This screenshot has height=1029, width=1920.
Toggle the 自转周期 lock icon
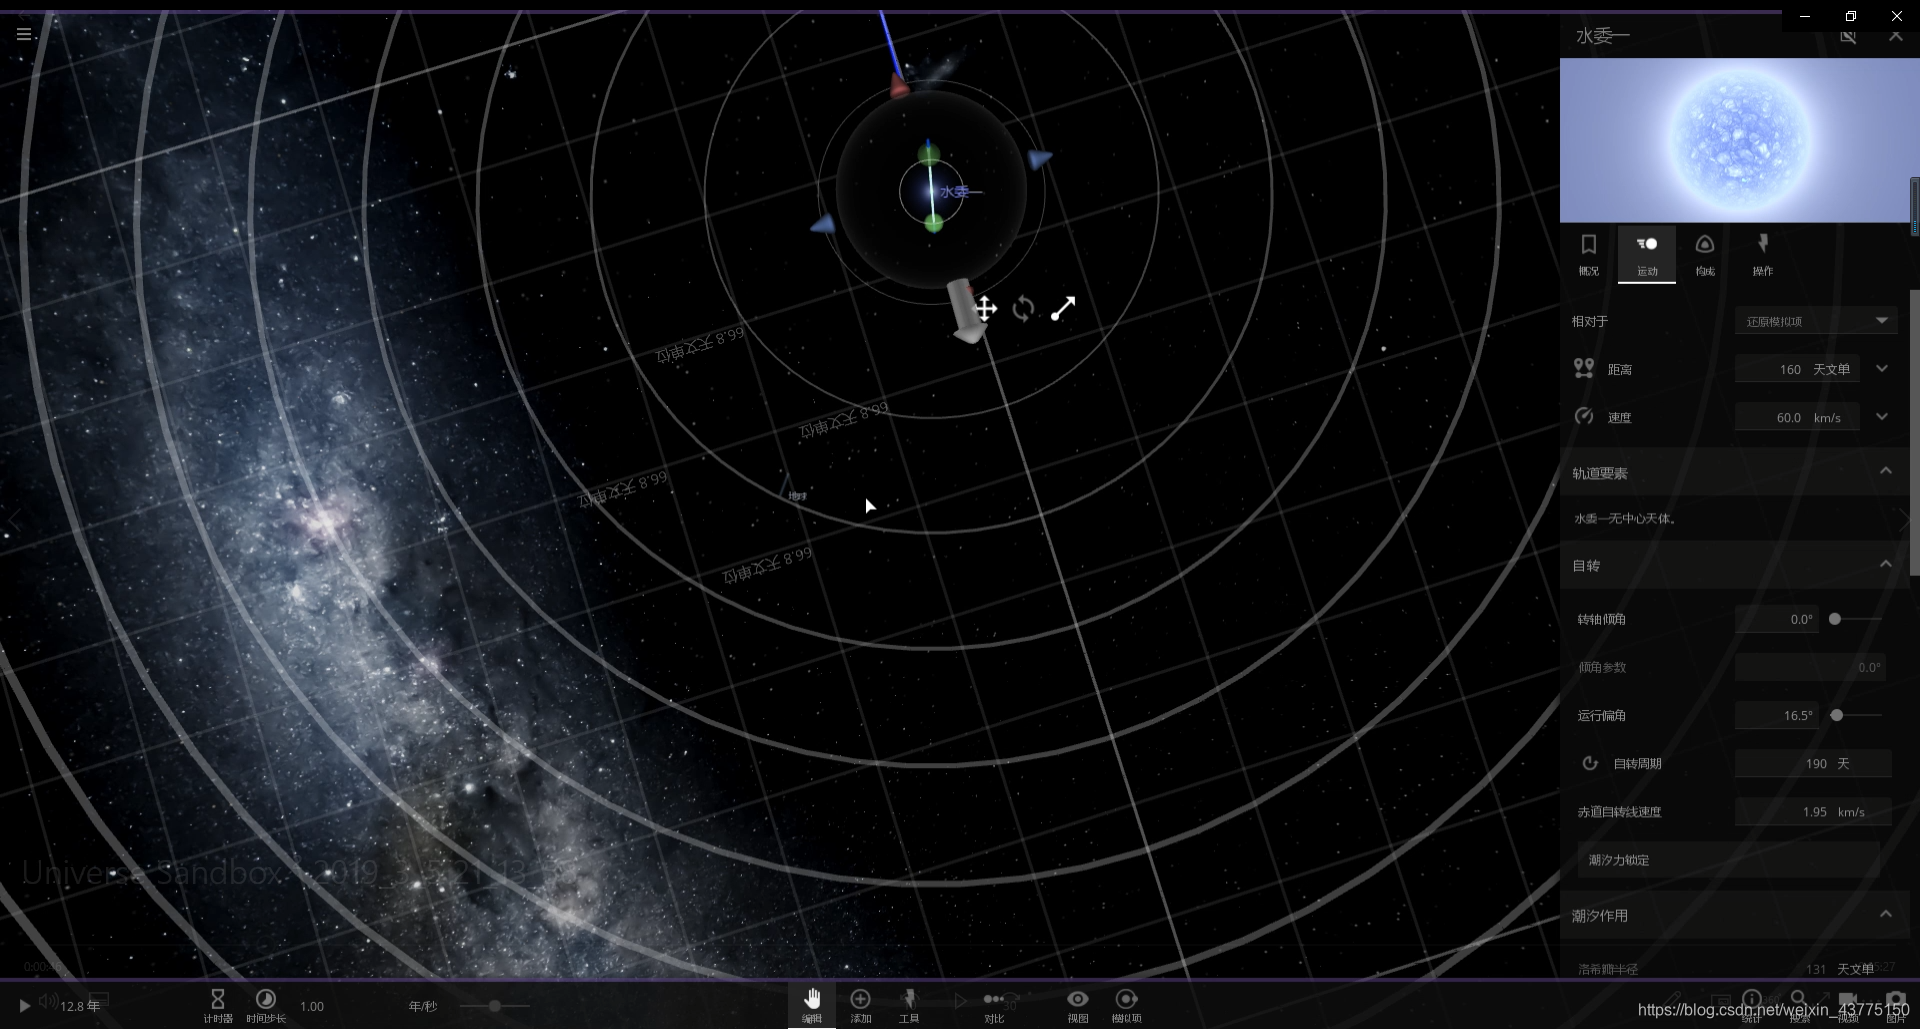[x=1590, y=763]
